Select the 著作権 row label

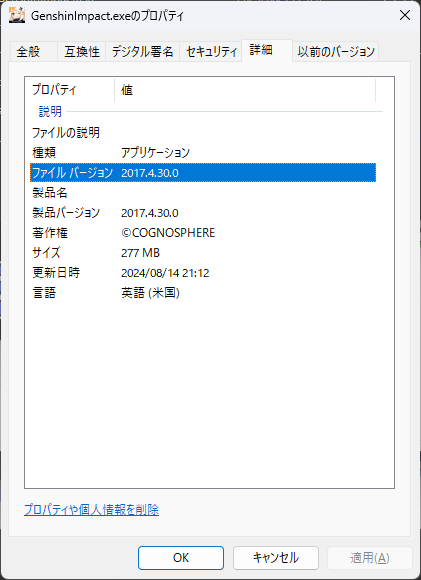tap(50, 233)
